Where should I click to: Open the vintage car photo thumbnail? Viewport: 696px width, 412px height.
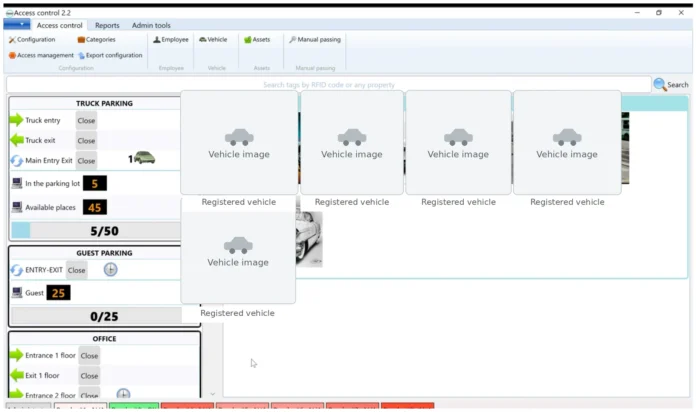tap(309, 239)
